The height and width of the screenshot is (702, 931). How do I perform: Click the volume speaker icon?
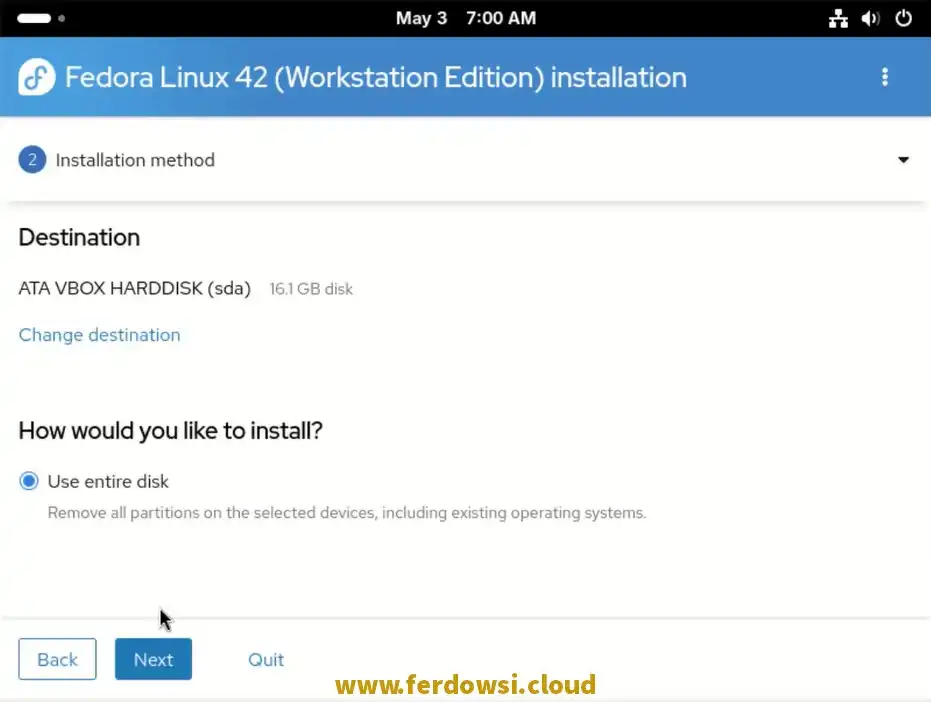(870, 18)
